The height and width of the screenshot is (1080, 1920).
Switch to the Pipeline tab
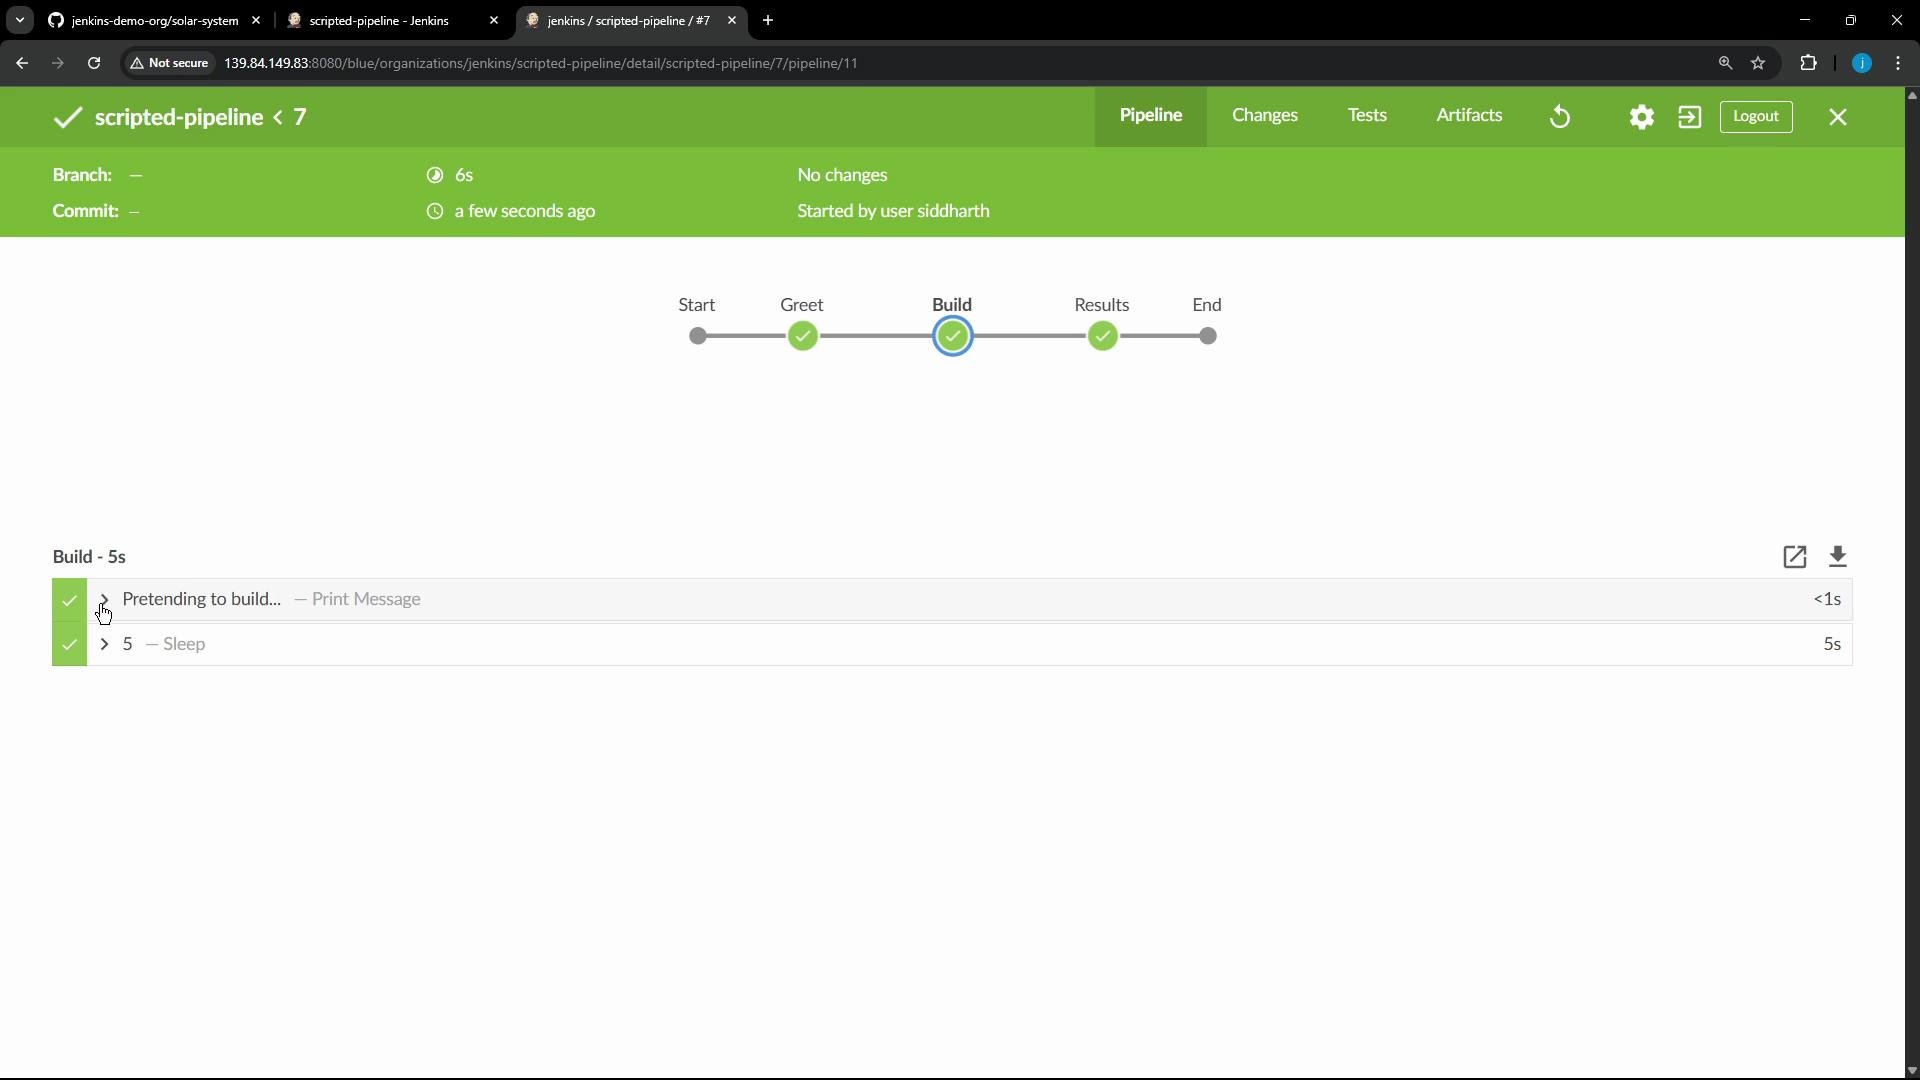pyautogui.click(x=1151, y=116)
